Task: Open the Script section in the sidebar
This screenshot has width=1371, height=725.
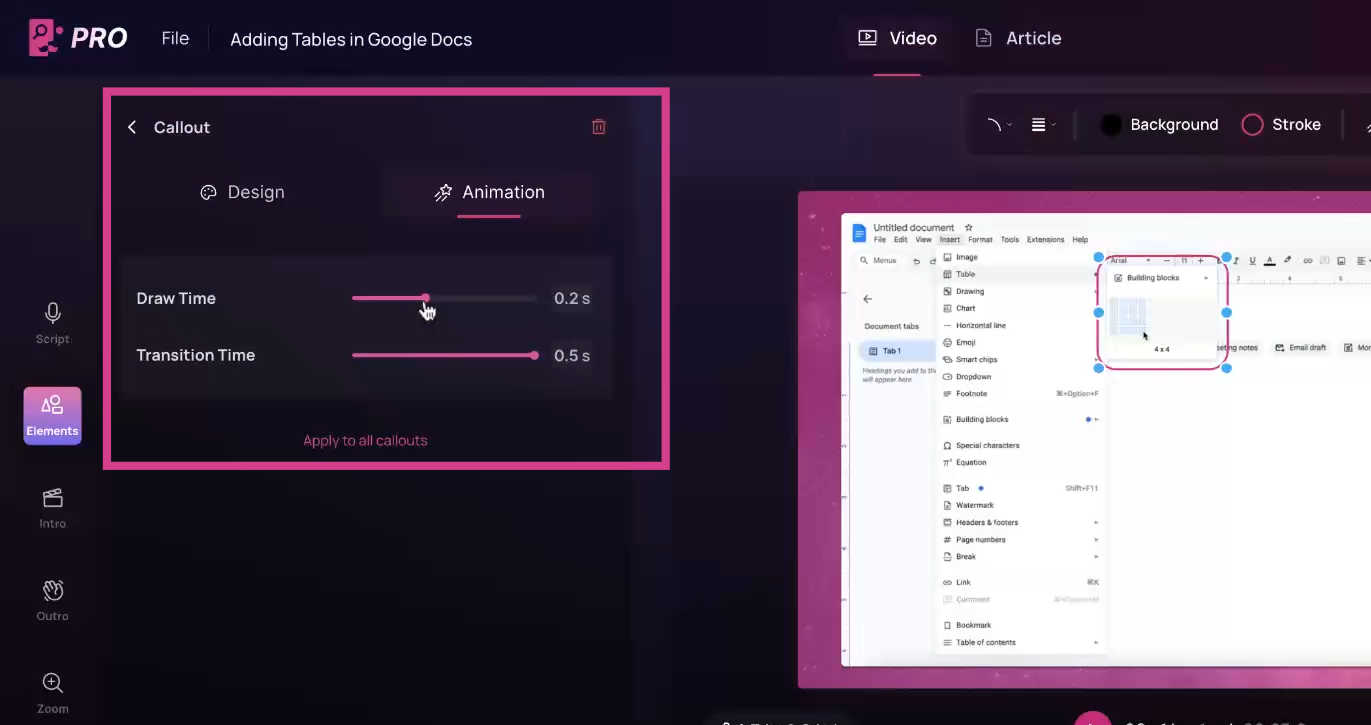Action: (x=53, y=323)
